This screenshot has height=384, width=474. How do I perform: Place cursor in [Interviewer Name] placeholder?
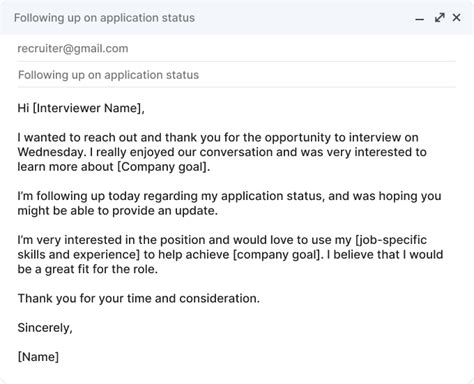(x=87, y=108)
